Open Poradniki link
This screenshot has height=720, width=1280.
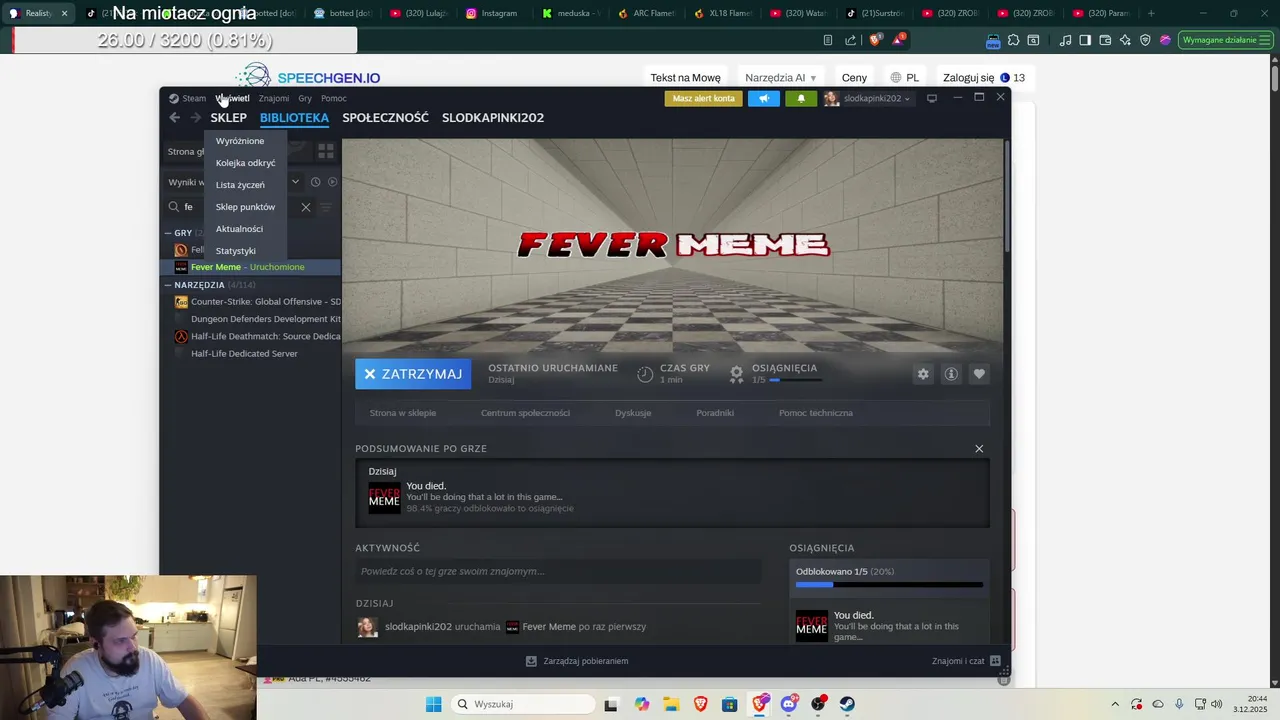click(x=715, y=413)
